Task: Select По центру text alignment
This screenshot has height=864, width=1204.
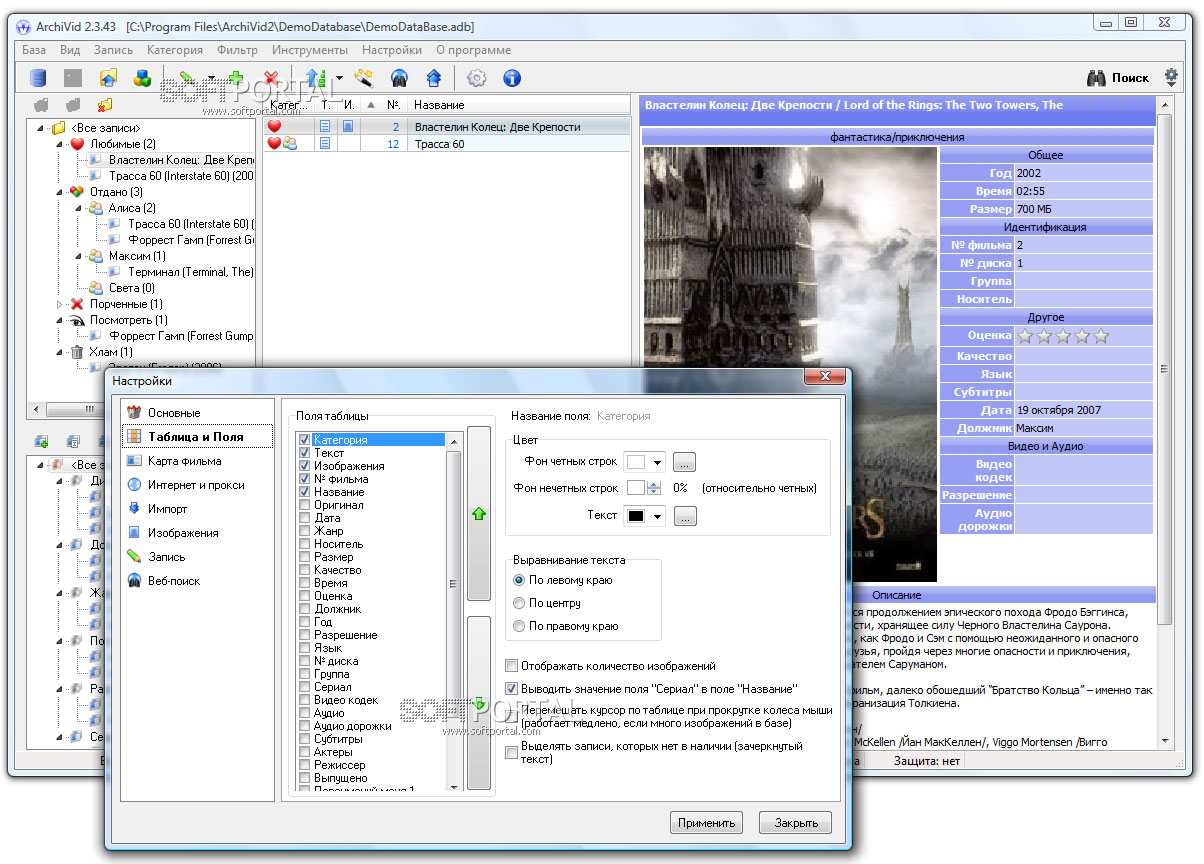Action: 519,603
